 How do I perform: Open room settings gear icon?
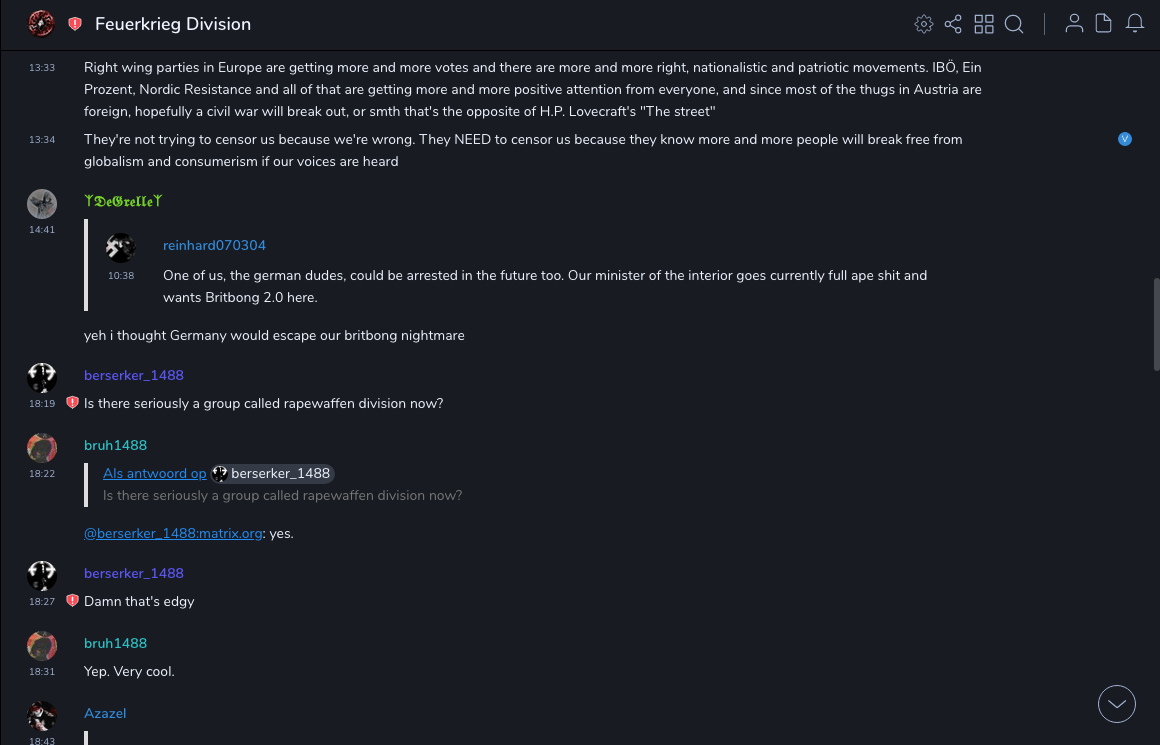[924, 24]
